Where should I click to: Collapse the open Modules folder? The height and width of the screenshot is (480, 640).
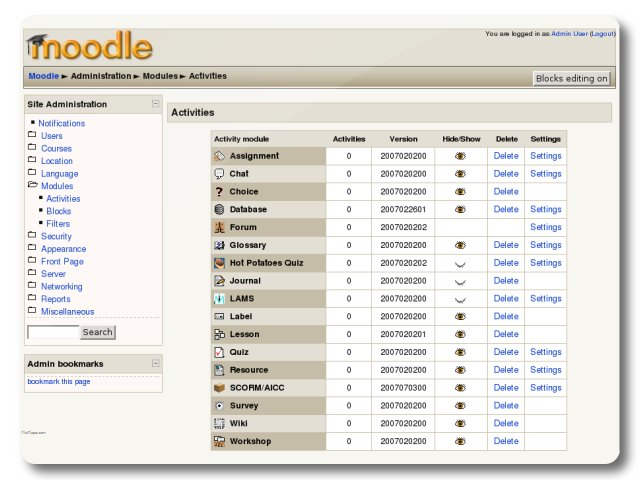32,184
